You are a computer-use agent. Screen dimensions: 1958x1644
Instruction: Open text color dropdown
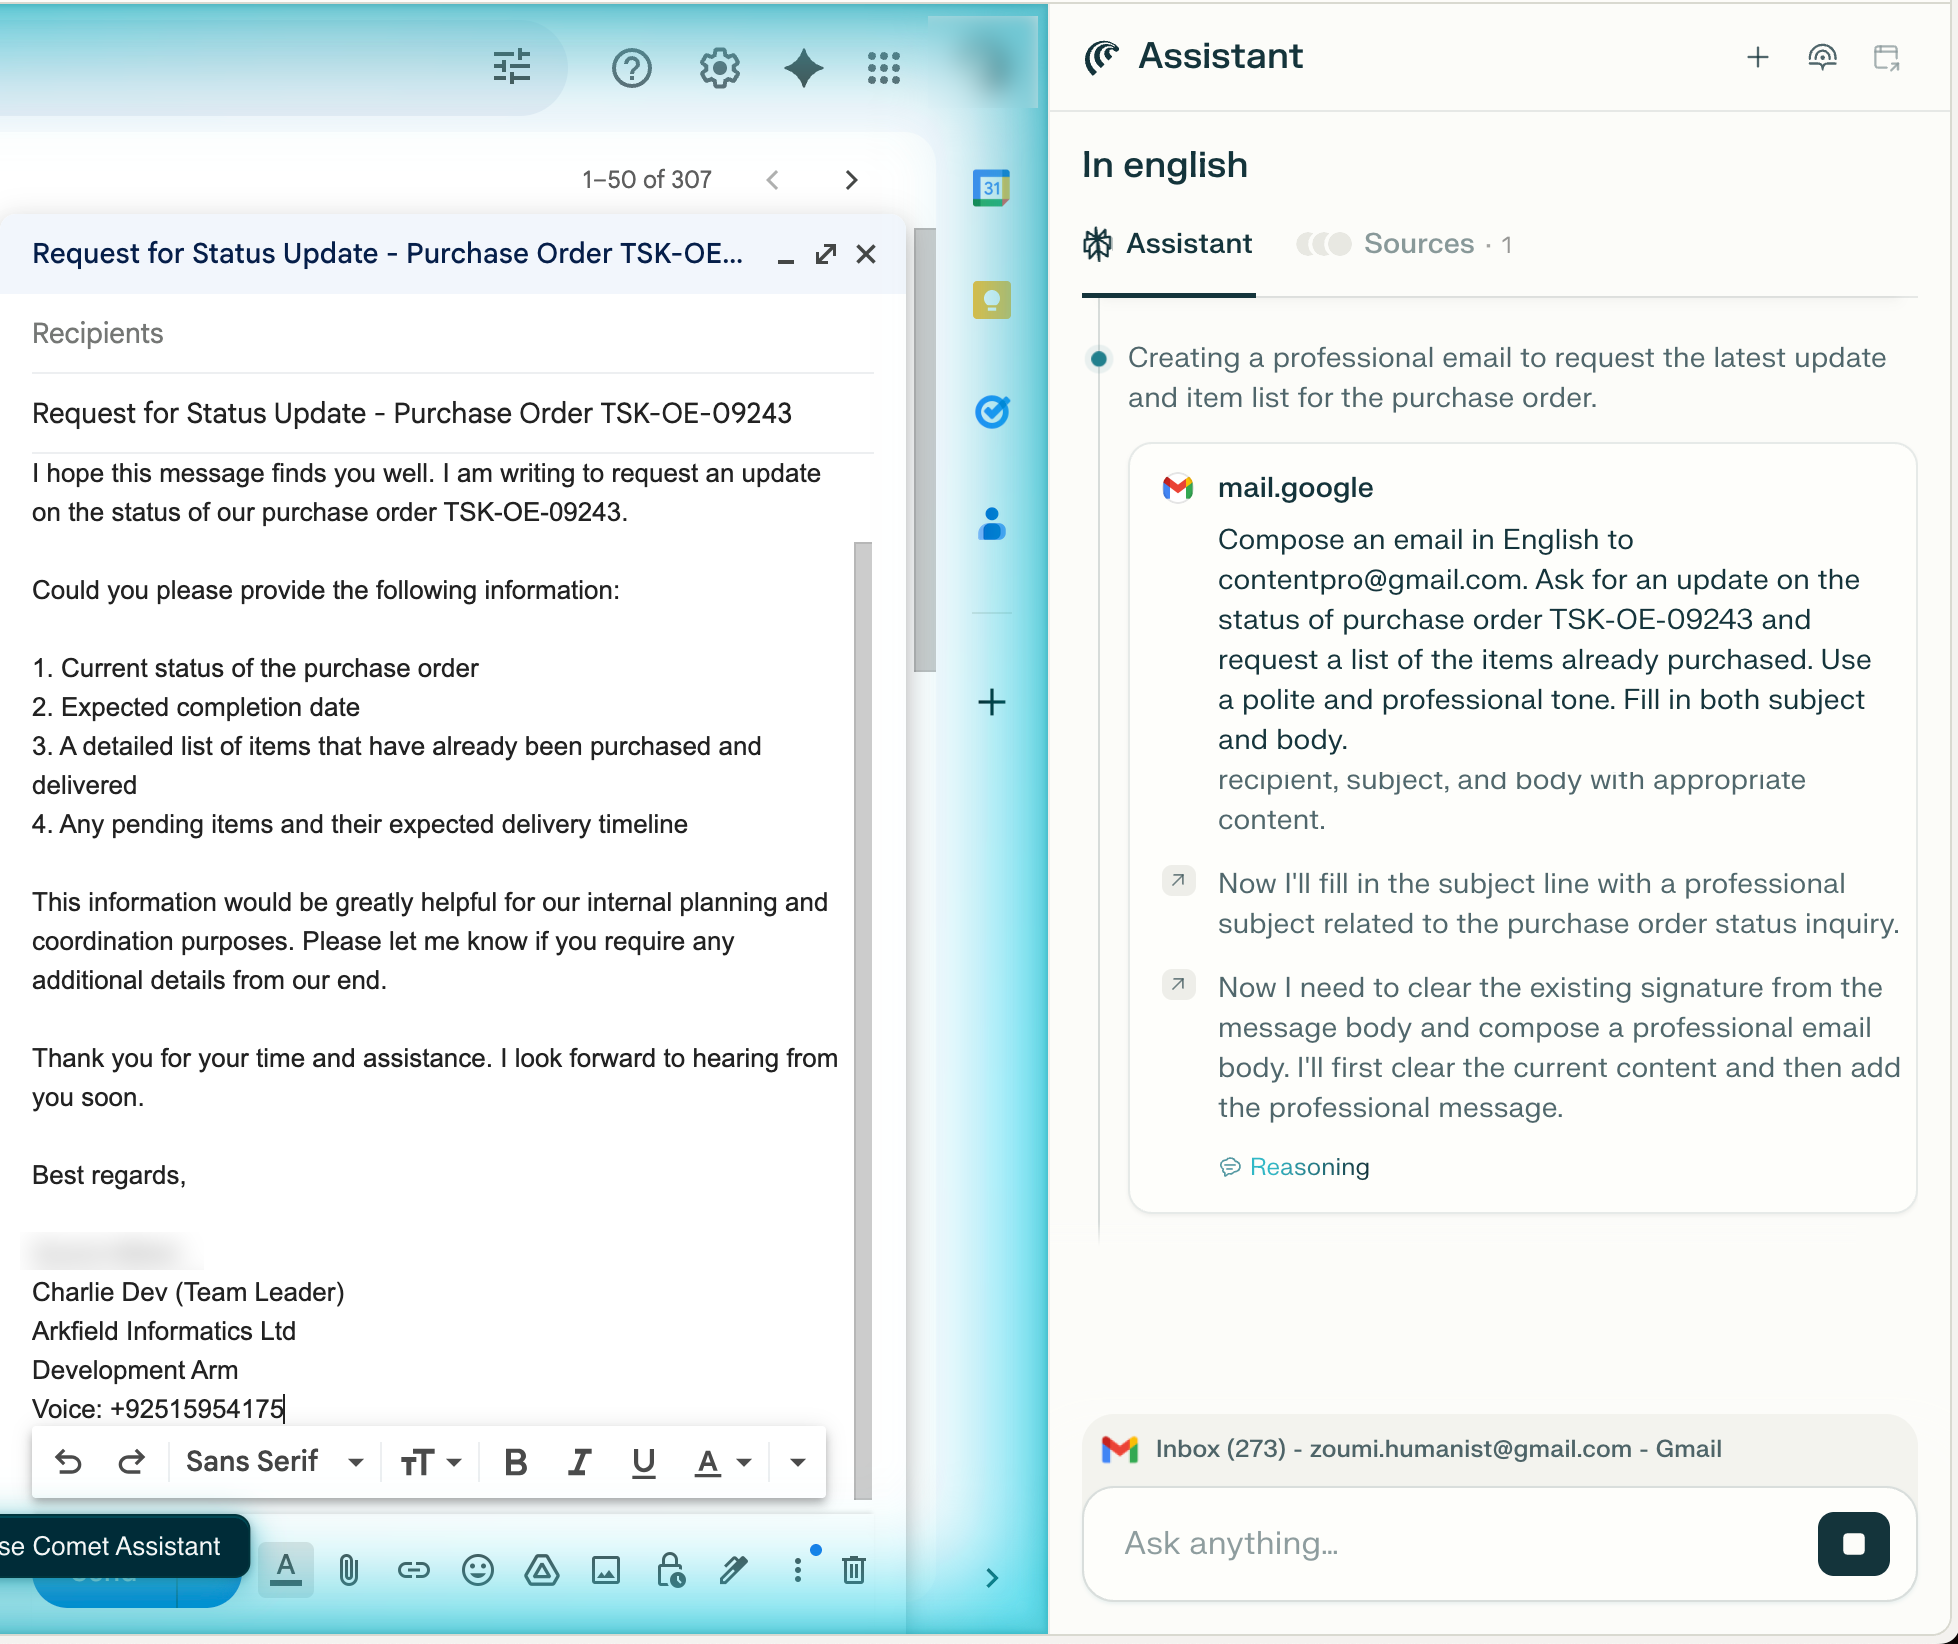[x=722, y=1462]
